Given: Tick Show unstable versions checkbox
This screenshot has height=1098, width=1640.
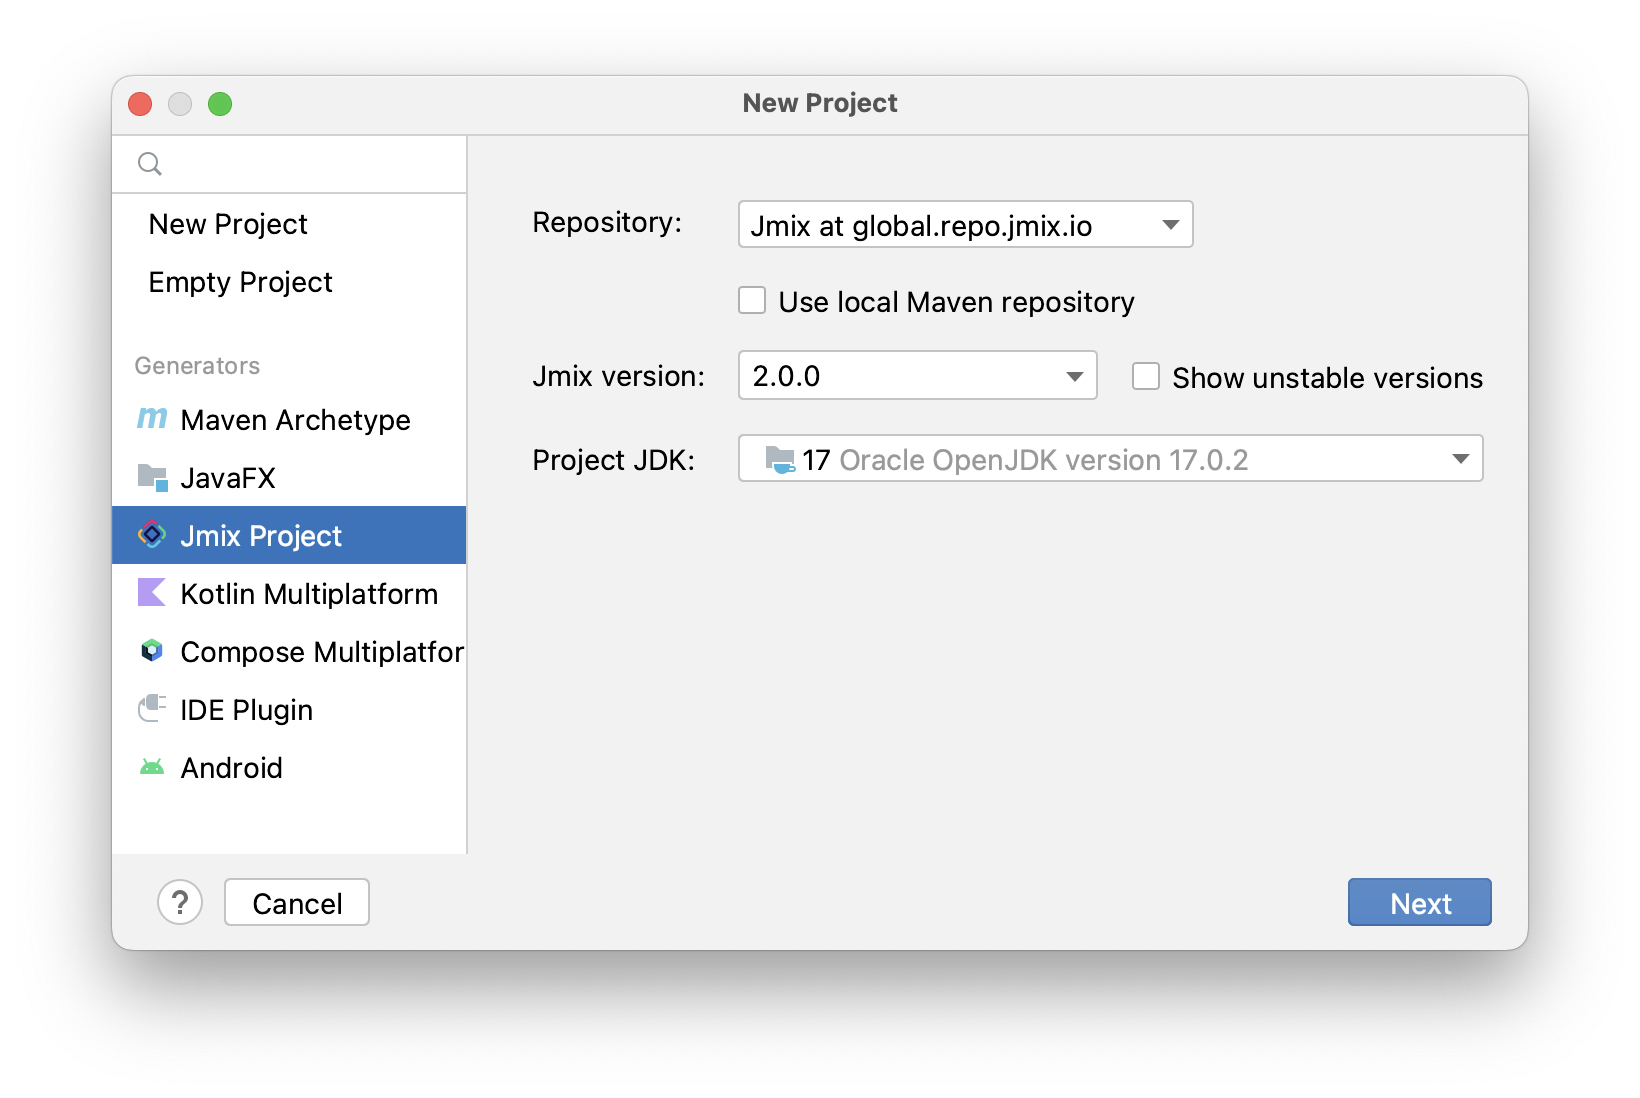Looking at the screenshot, I should click(1146, 377).
